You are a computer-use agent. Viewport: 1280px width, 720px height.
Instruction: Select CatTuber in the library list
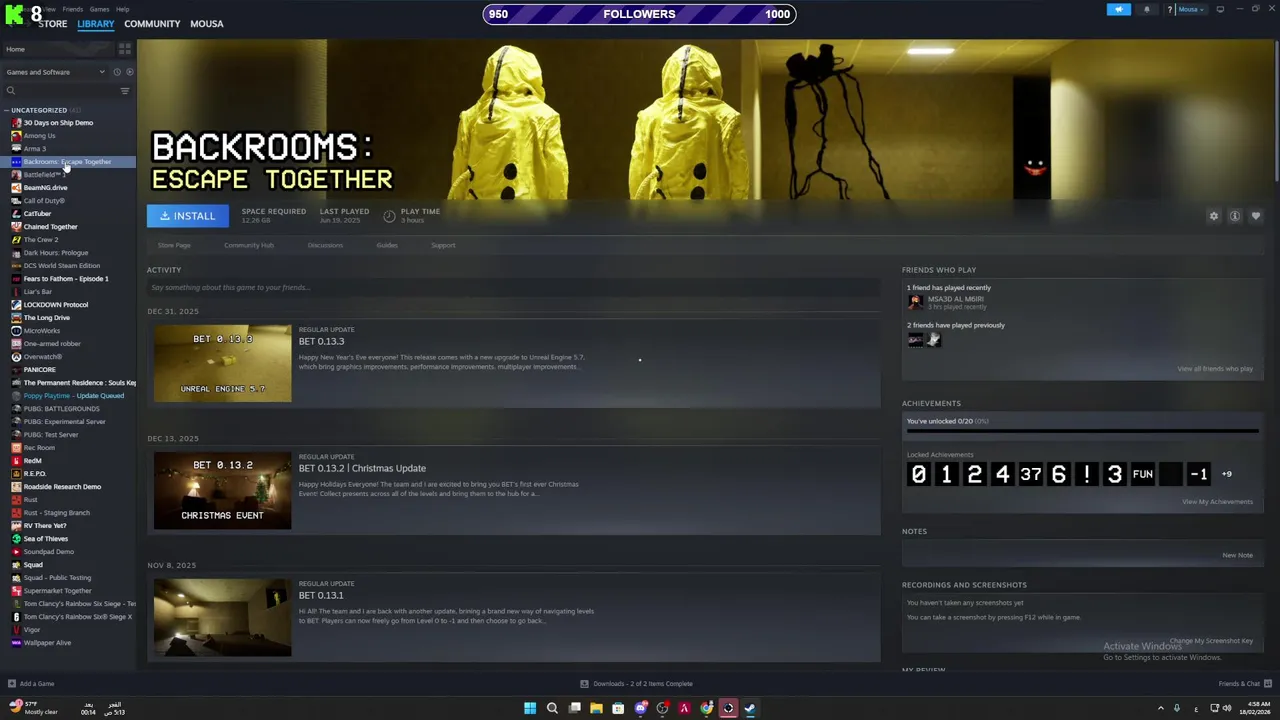pyautogui.click(x=37, y=214)
